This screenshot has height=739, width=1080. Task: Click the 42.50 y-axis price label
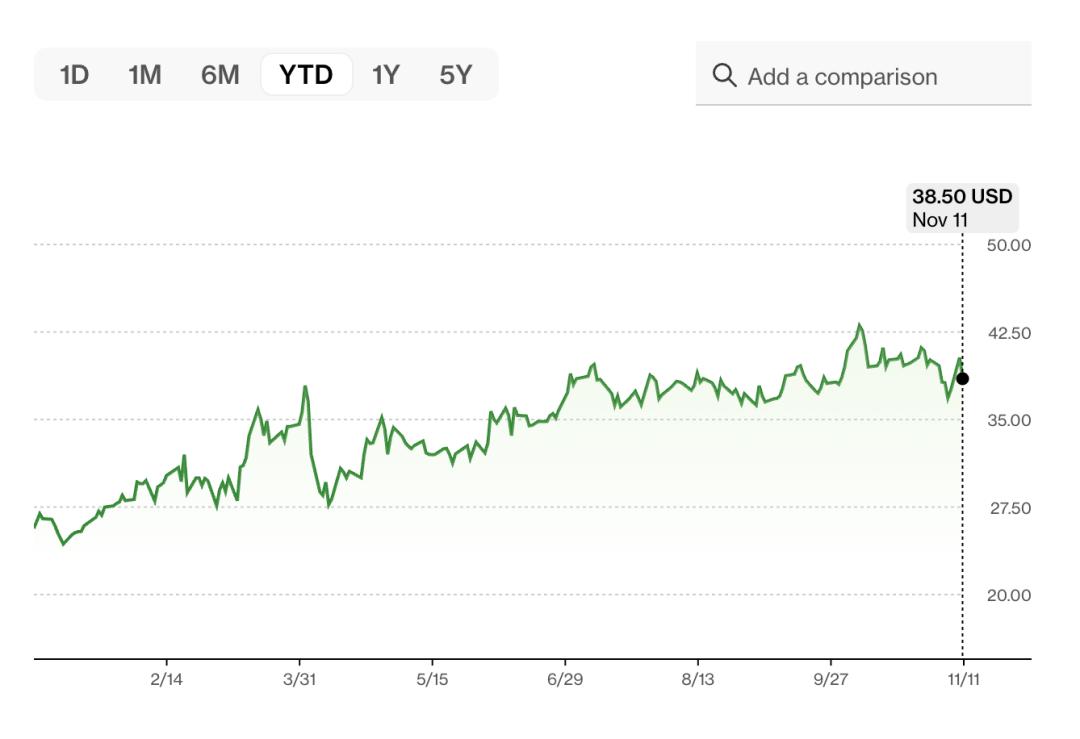[1008, 333]
